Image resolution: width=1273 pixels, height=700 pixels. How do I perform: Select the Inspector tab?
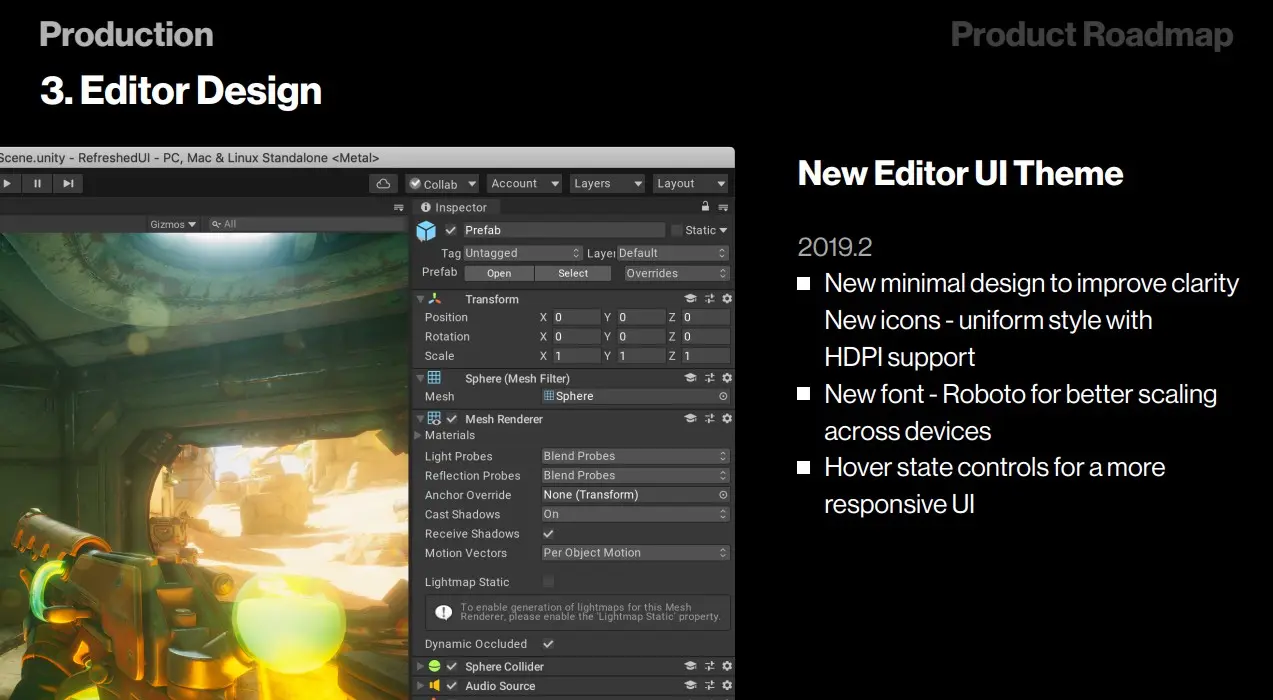[x=455, y=207]
